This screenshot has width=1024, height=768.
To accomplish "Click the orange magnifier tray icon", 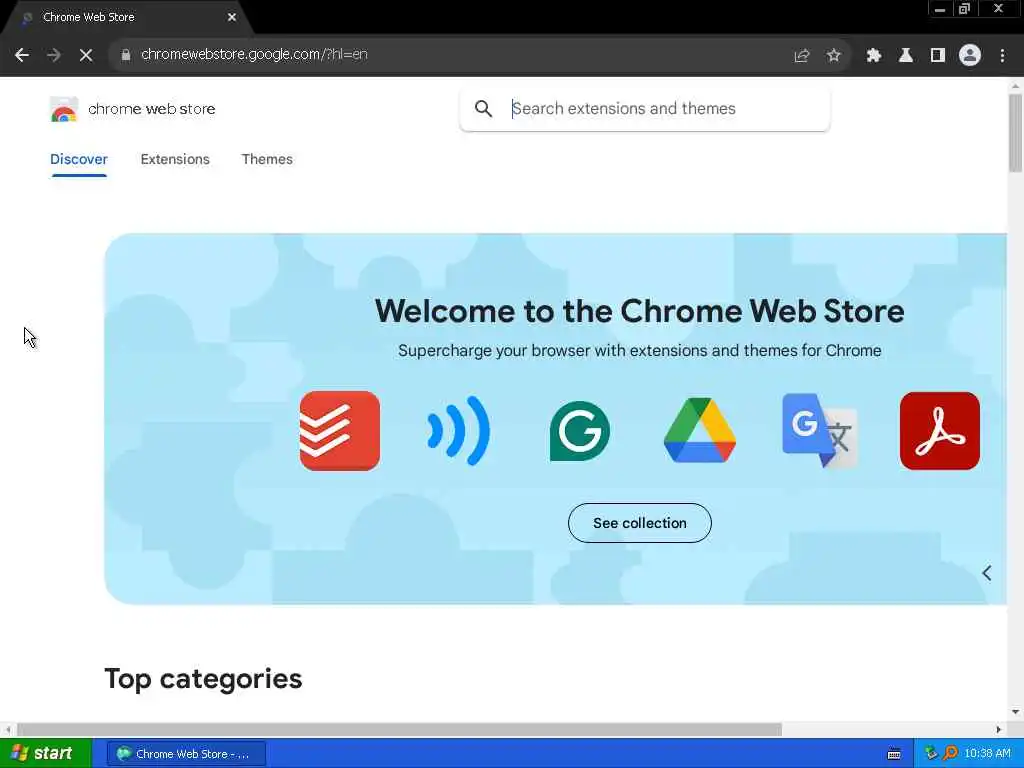I will [x=950, y=754].
